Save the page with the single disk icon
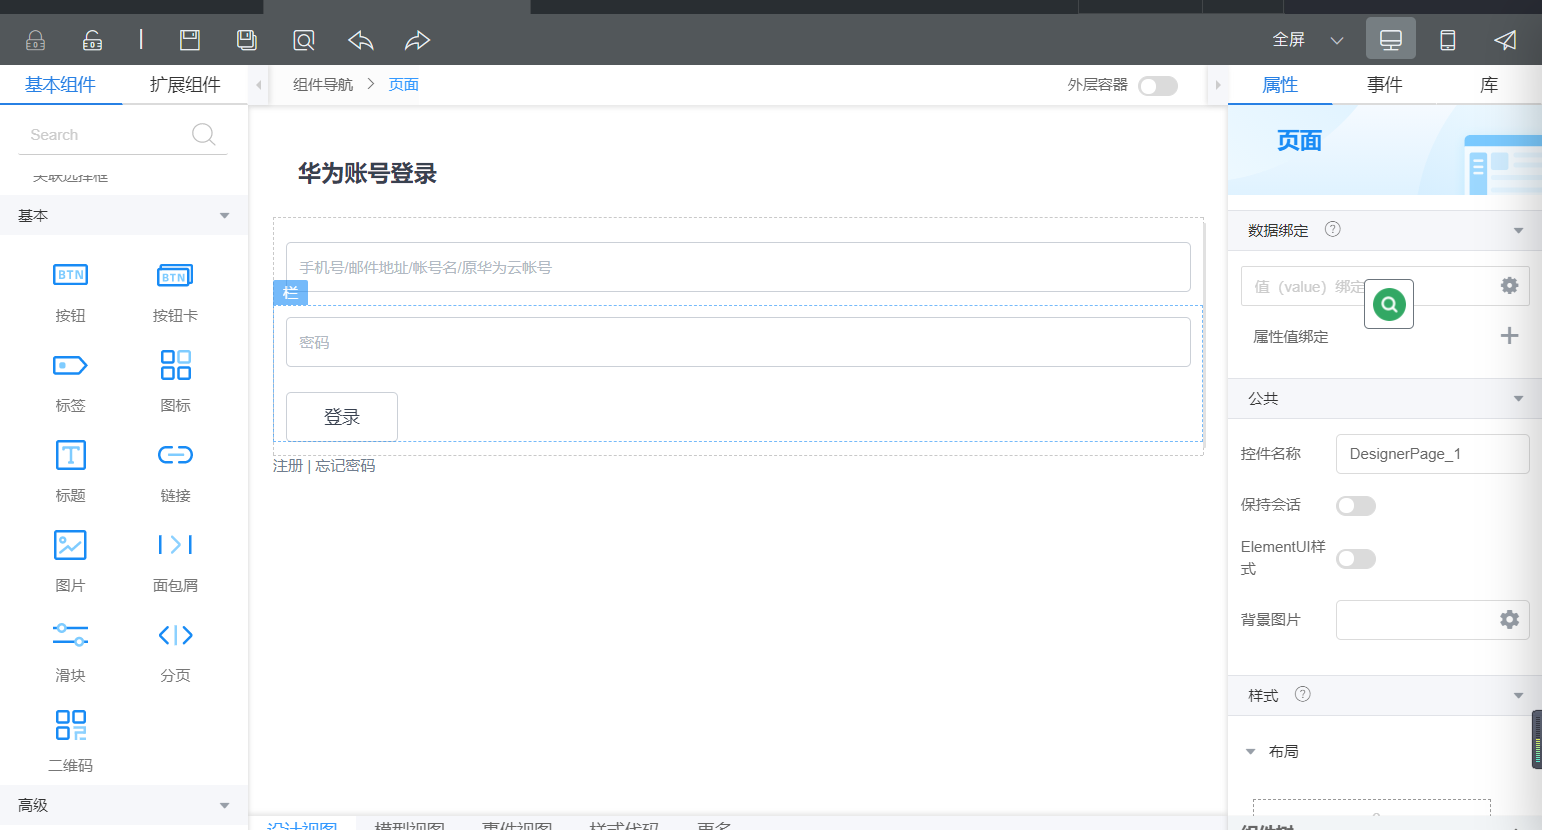 190,40
